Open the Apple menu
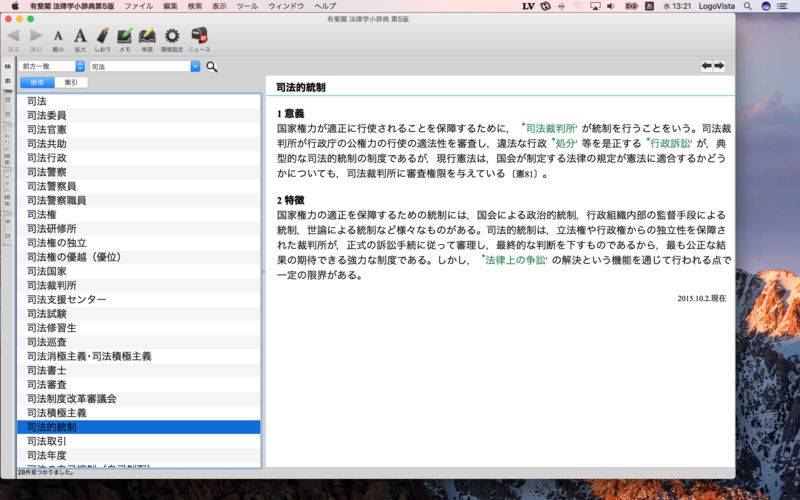This screenshot has width=800, height=500. (x=15, y=6)
